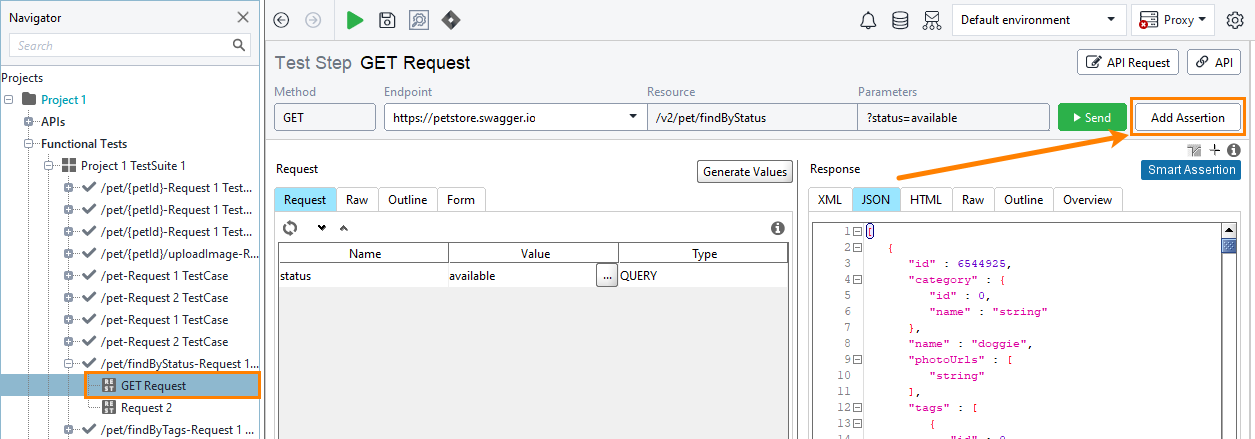Click the down chevron in Request parameters toolbar
Viewport: 1255px width, 439px height.
click(322, 228)
